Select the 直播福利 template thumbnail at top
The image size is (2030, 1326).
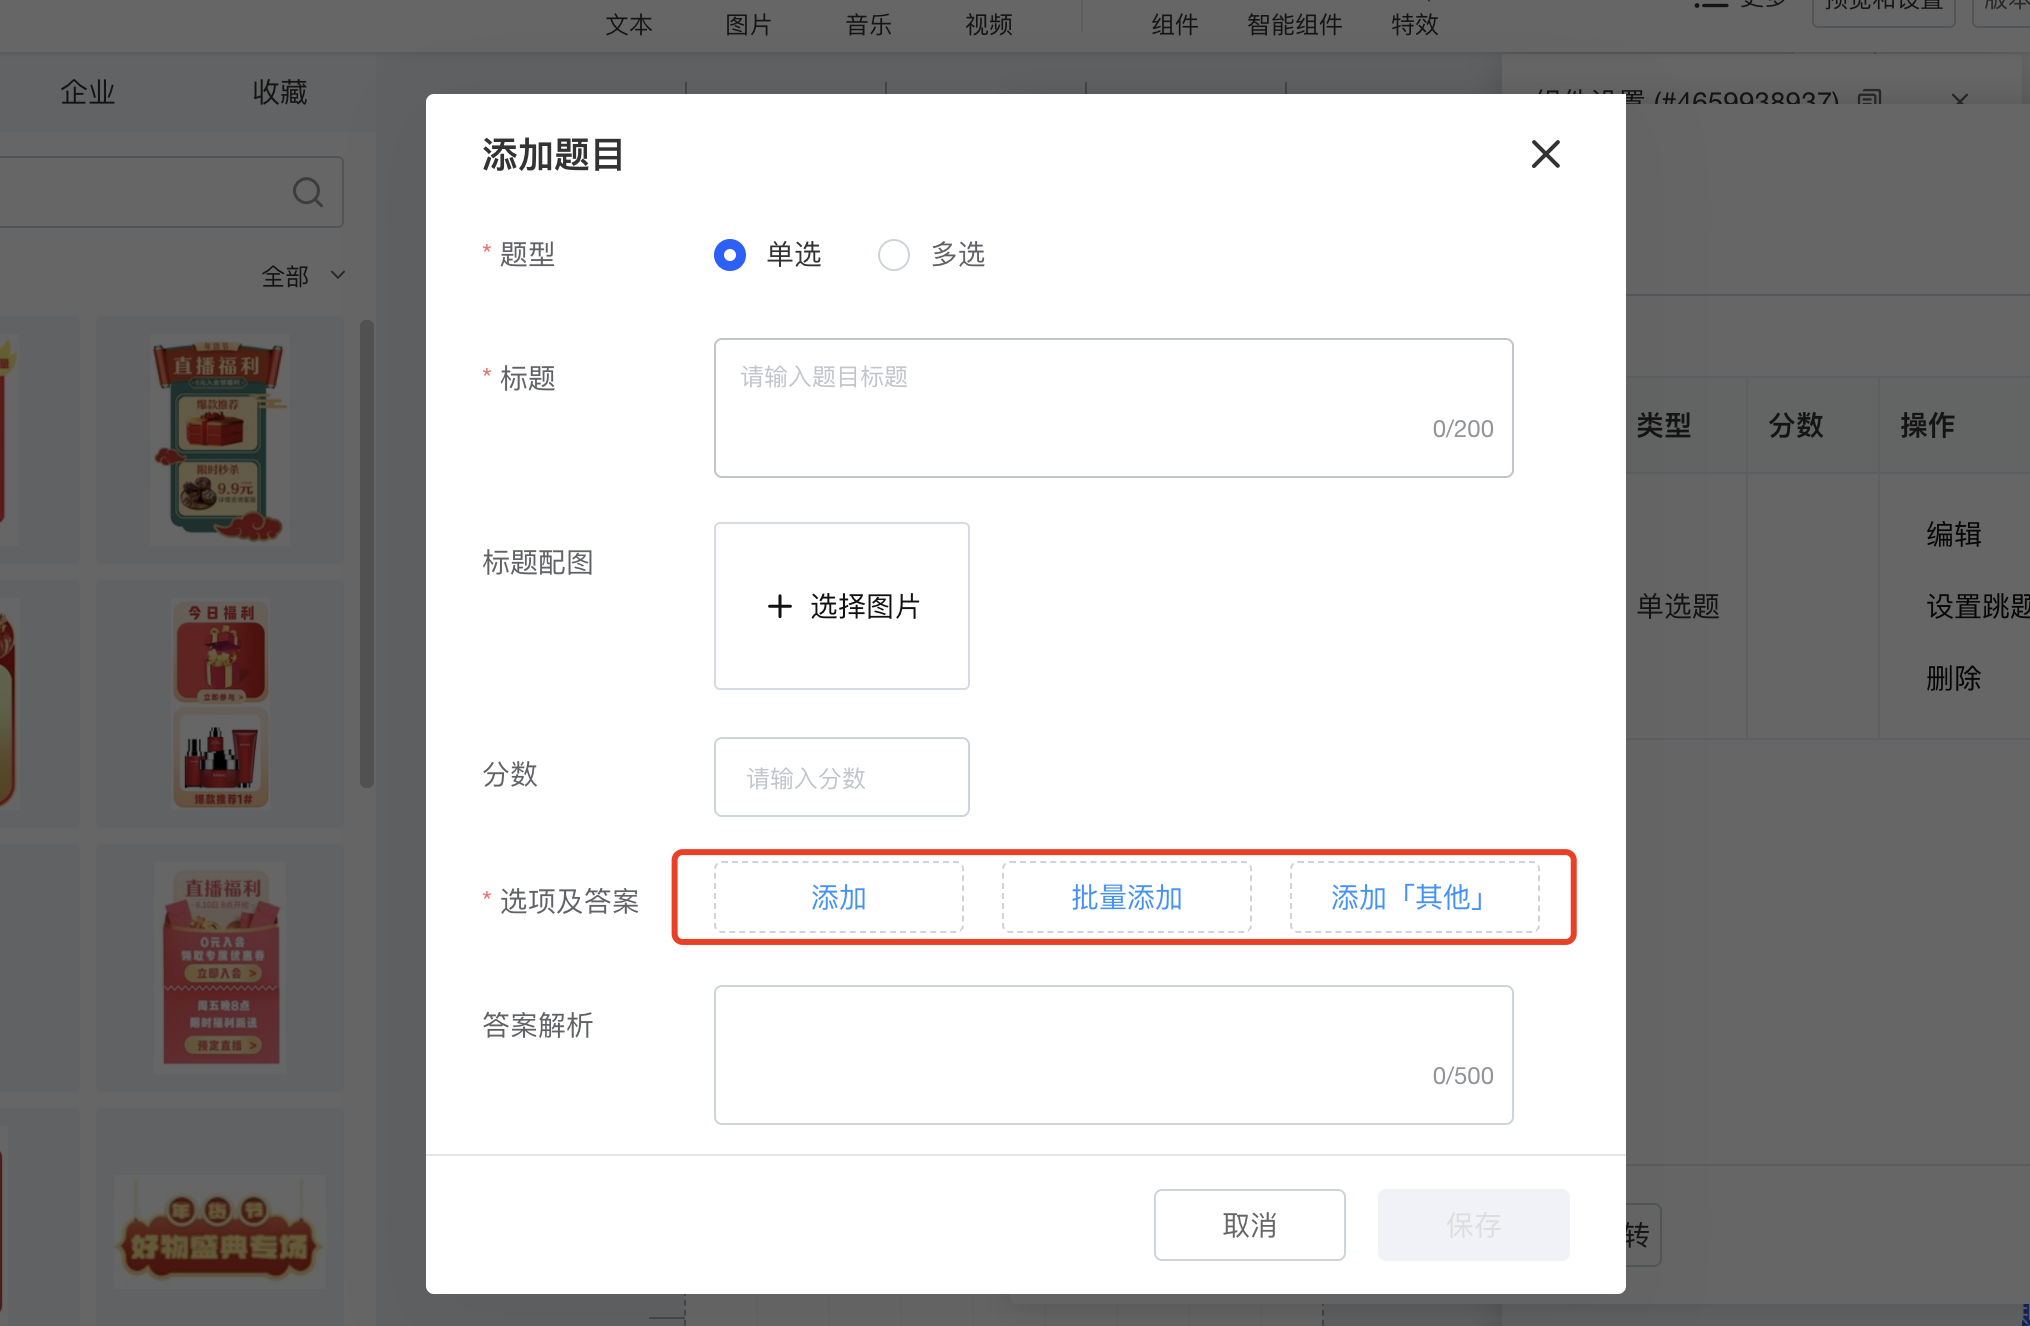220,440
